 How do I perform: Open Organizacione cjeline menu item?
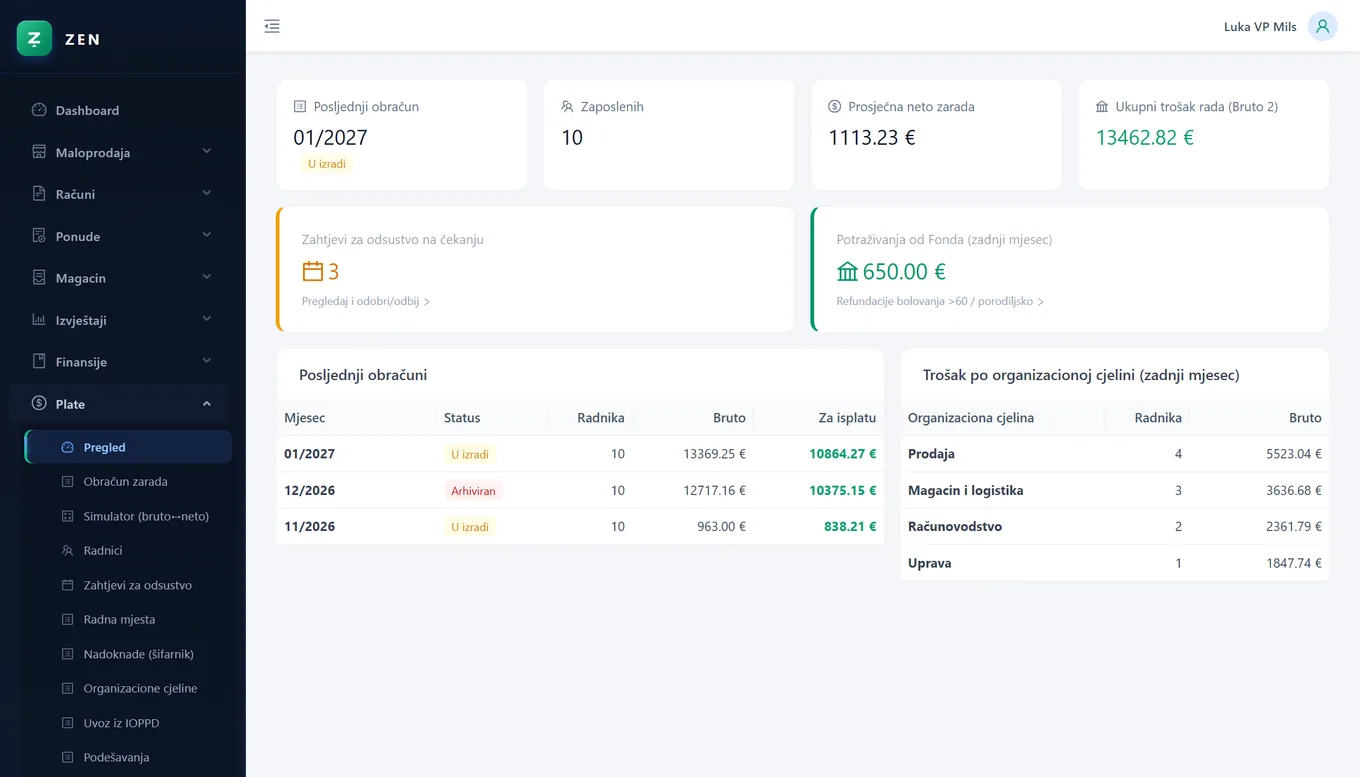click(x=128, y=689)
